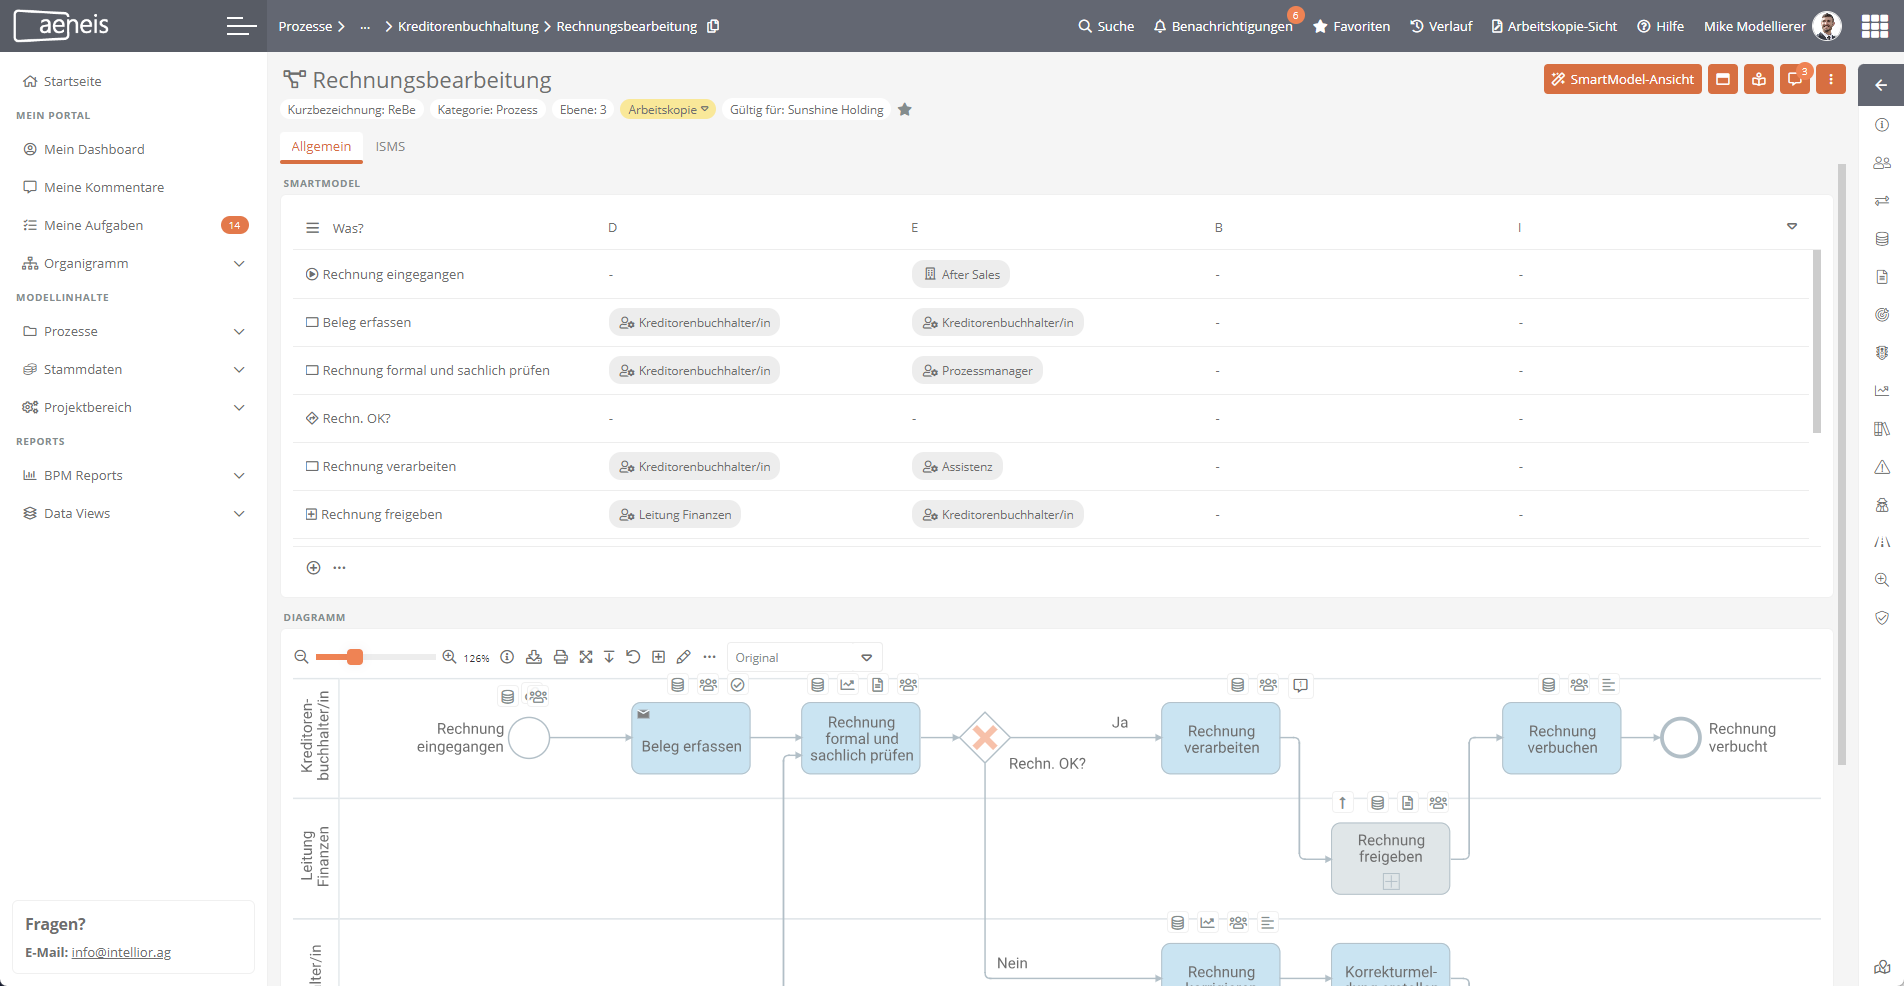Add a new SmartModel row plus icon
The image size is (1904, 986).
pyautogui.click(x=313, y=568)
